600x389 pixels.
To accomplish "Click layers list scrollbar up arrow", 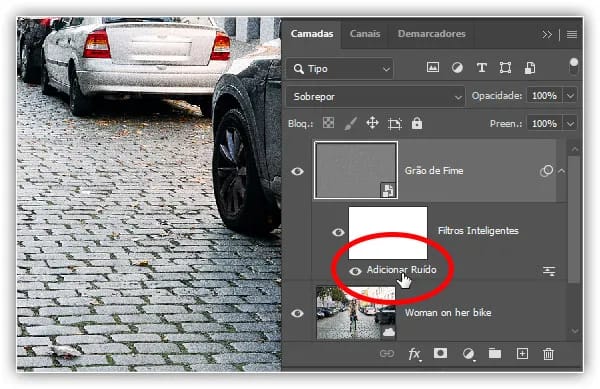I will pyautogui.click(x=574, y=149).
